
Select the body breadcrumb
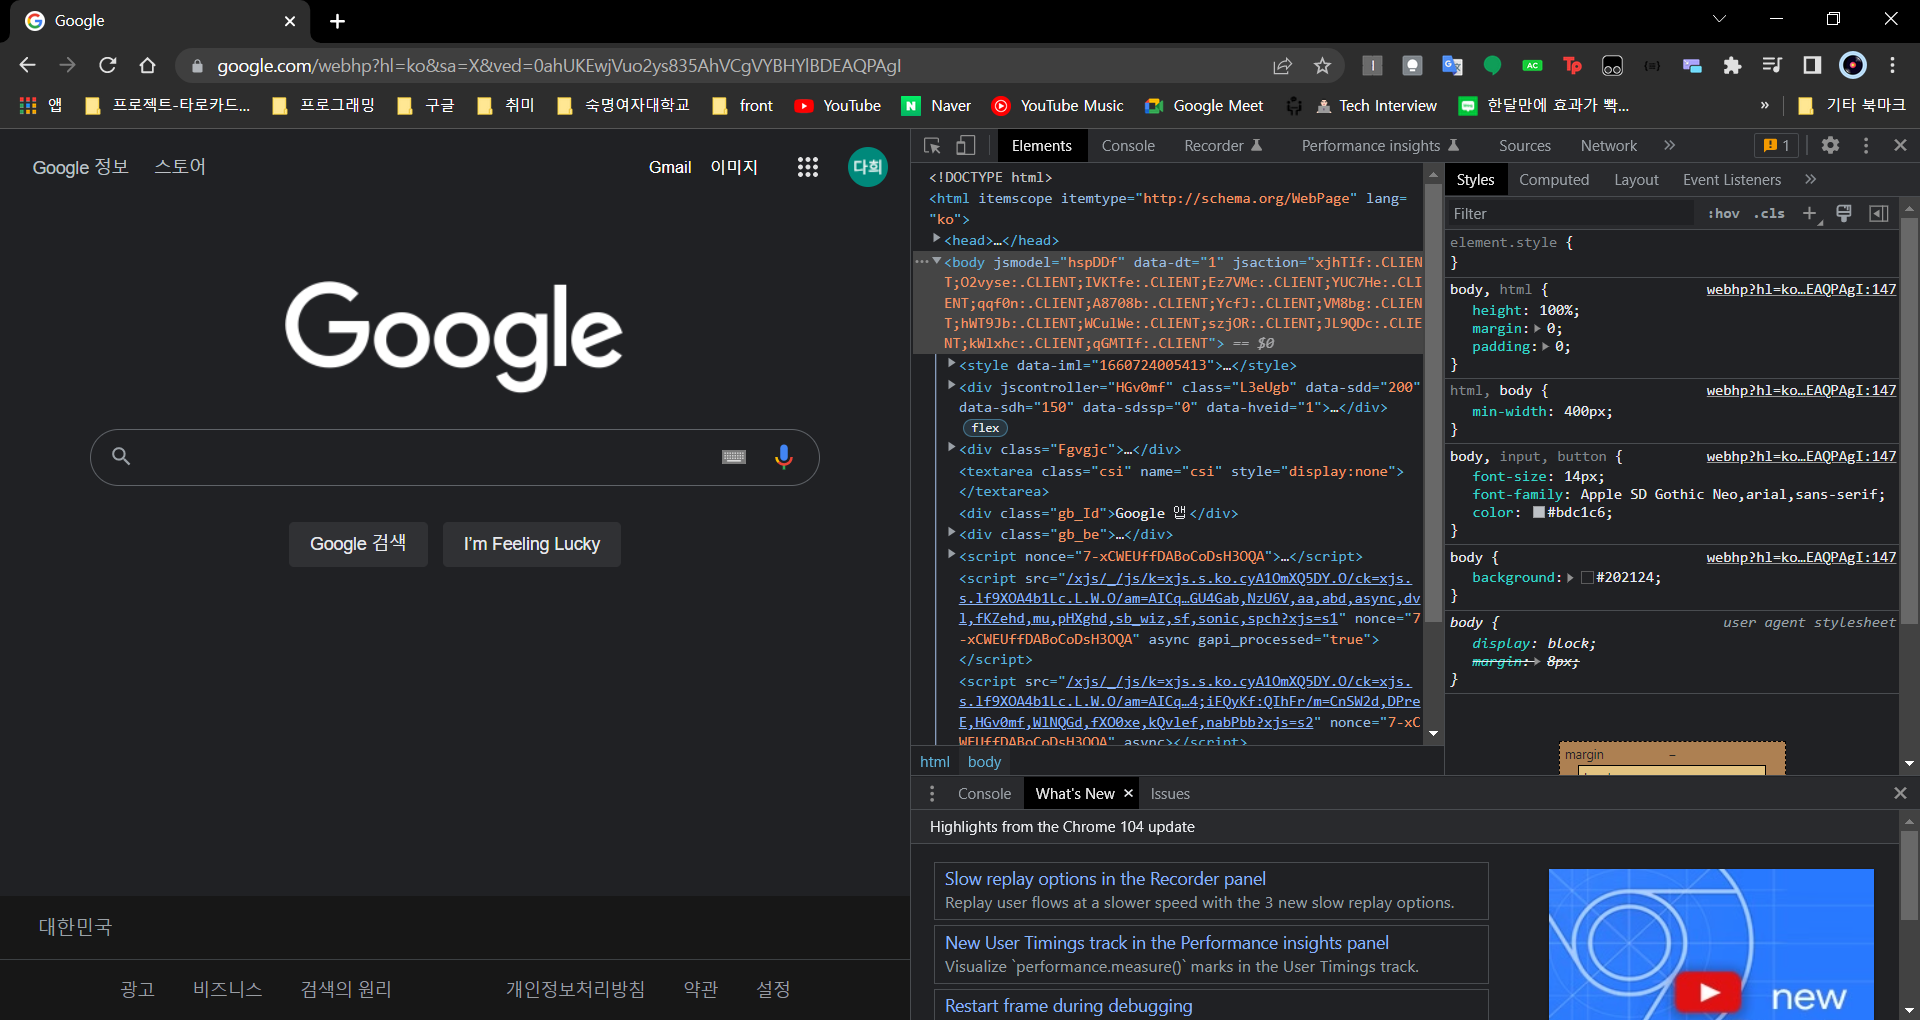click(x=984, y=762)
